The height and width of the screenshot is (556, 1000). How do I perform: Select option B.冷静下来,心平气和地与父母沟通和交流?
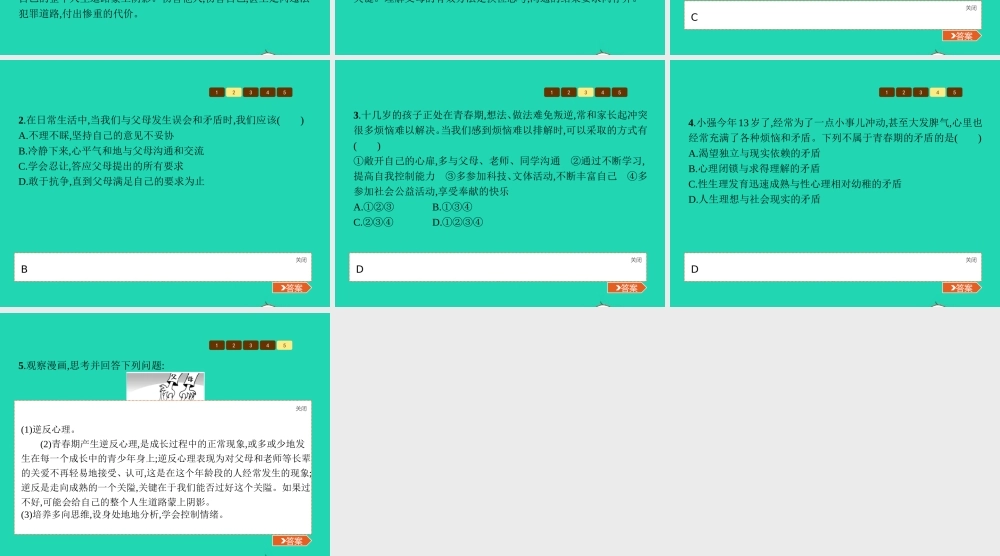pos(111,151)
